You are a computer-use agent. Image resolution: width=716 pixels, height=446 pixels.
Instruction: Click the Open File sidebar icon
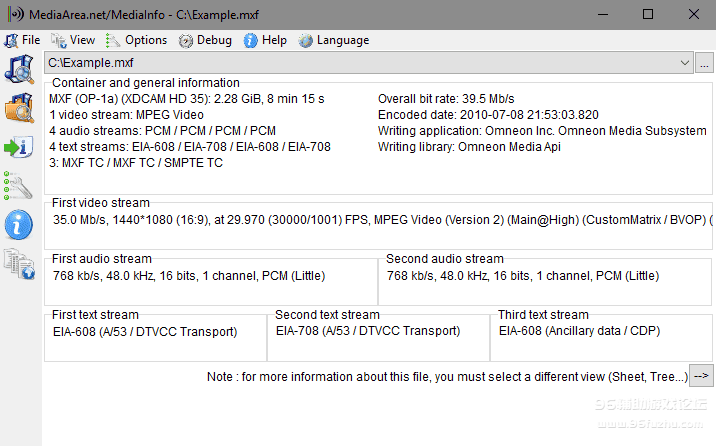point(20,70)
